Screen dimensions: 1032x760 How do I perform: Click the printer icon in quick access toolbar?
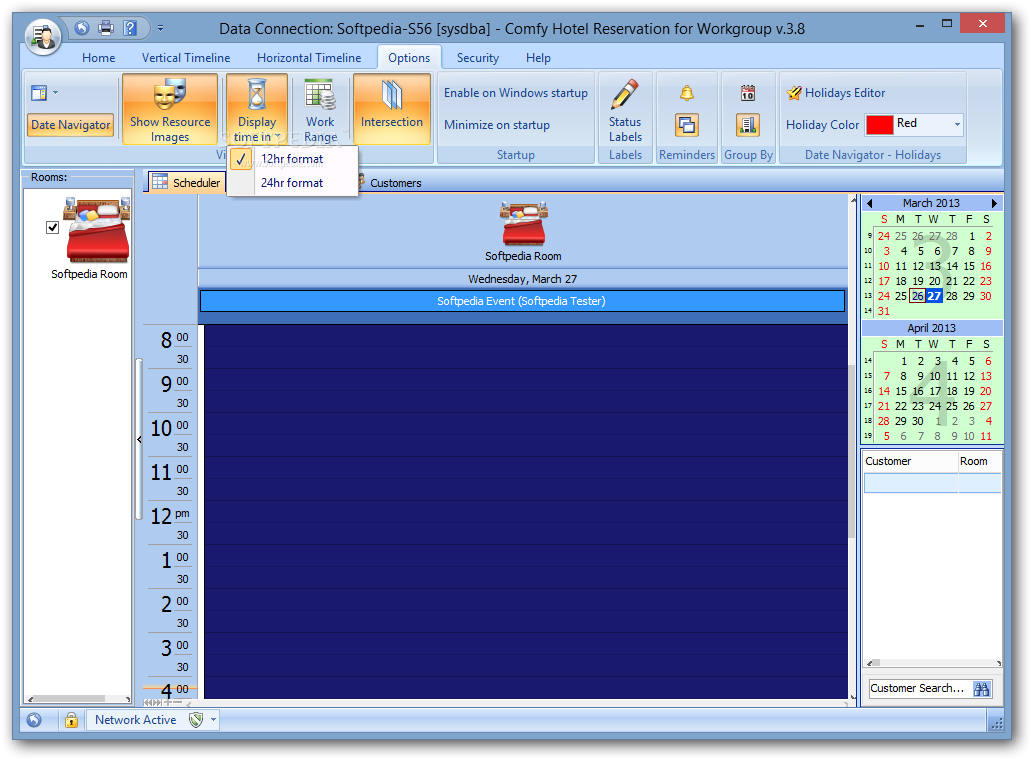[x=106, y=28]
